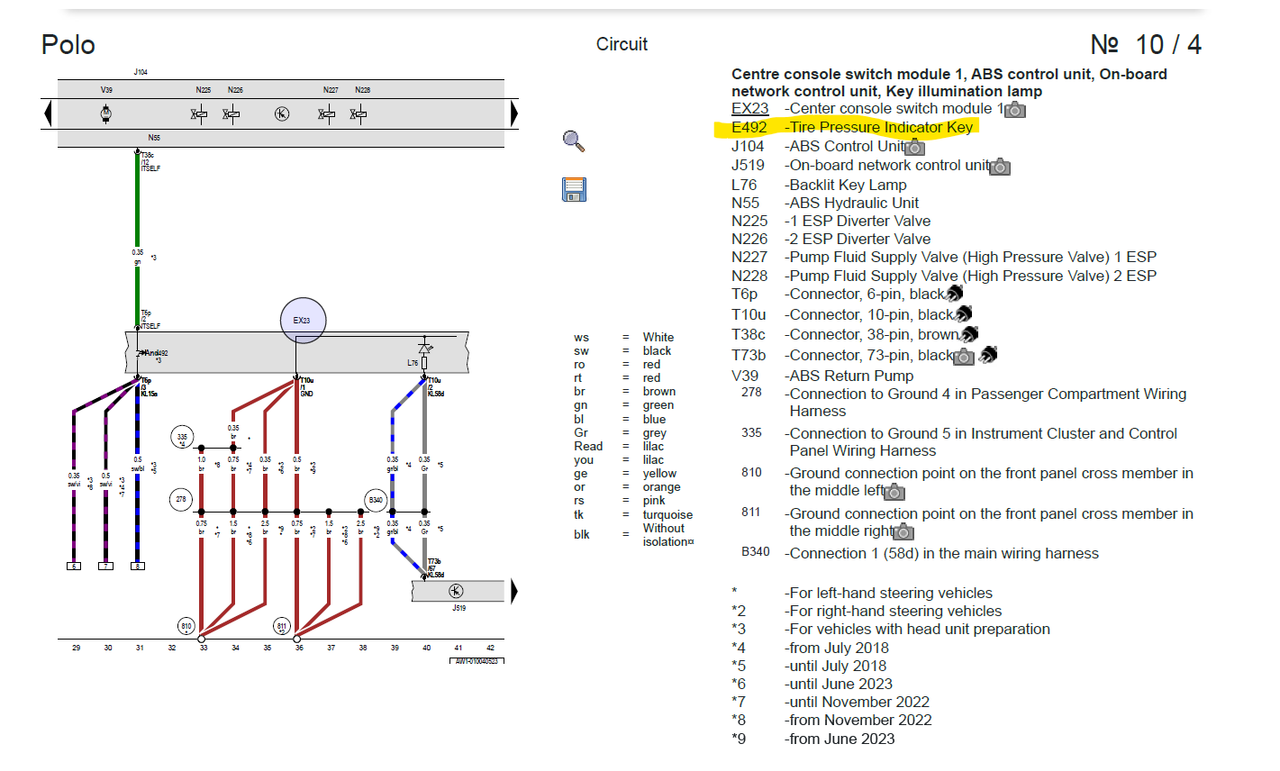1280x771 pixels.
Task: Click the 'or = orange' color legend row
Action: [x=627, y=488]
